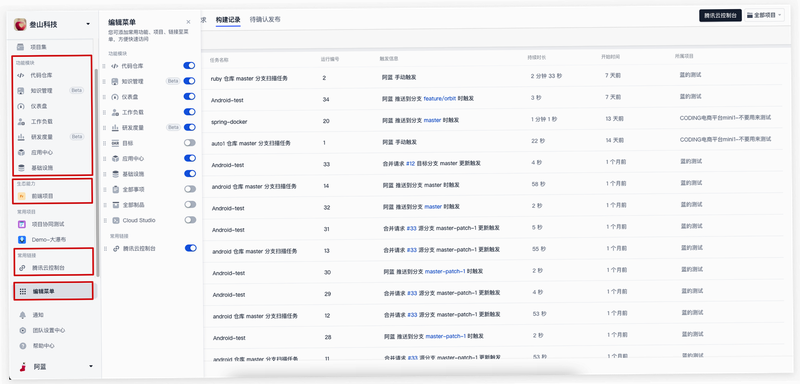Screen dimensions: 800x384
Task: Click the left sidebar vertical scrollbar
Action: (97, 173)
